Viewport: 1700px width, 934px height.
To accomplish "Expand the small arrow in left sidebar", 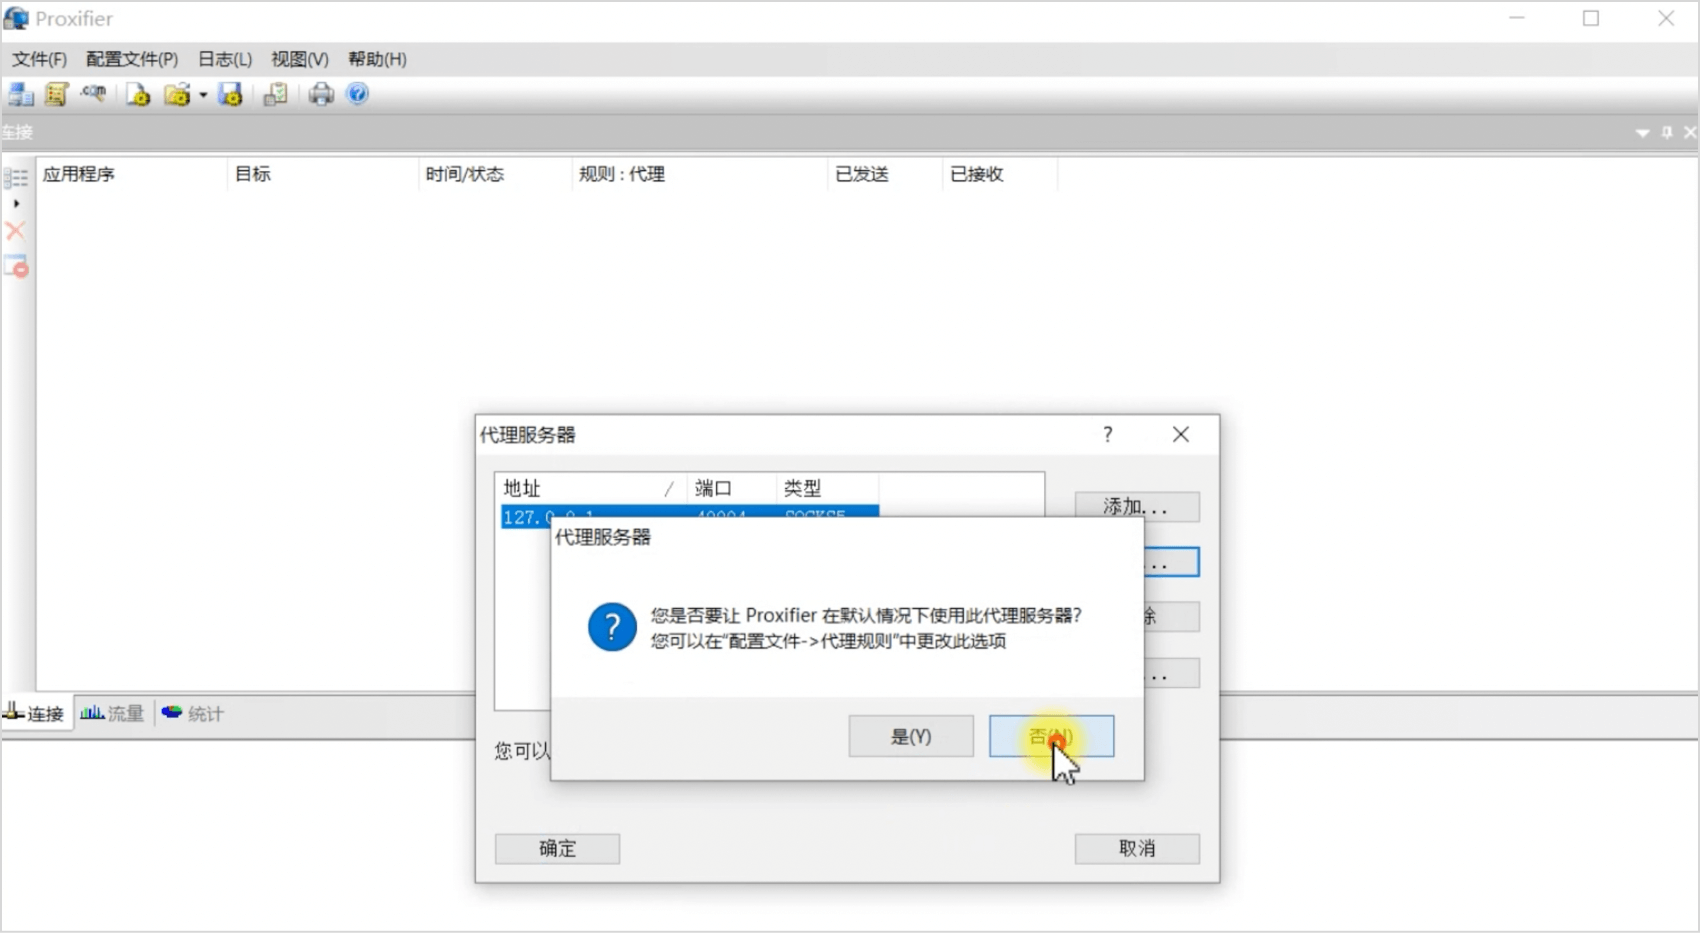I will tap(16, 203).
